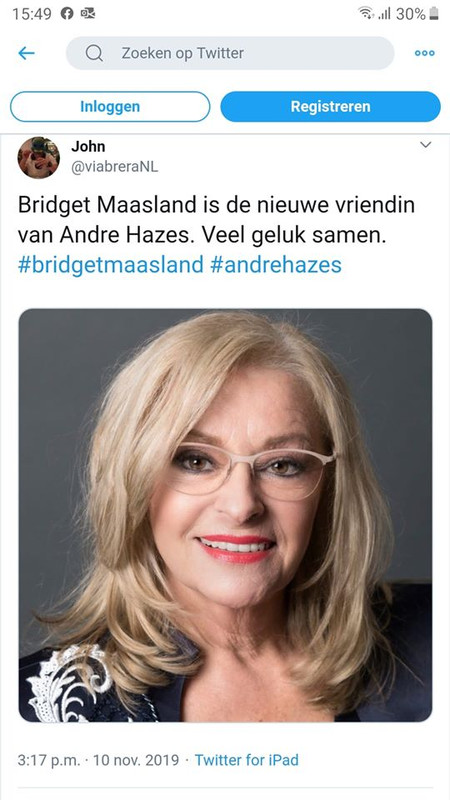This screenshot has width=450, height=800.
Task: Open the #bridgetmaasland hashtag
Action: pos(111,265)
